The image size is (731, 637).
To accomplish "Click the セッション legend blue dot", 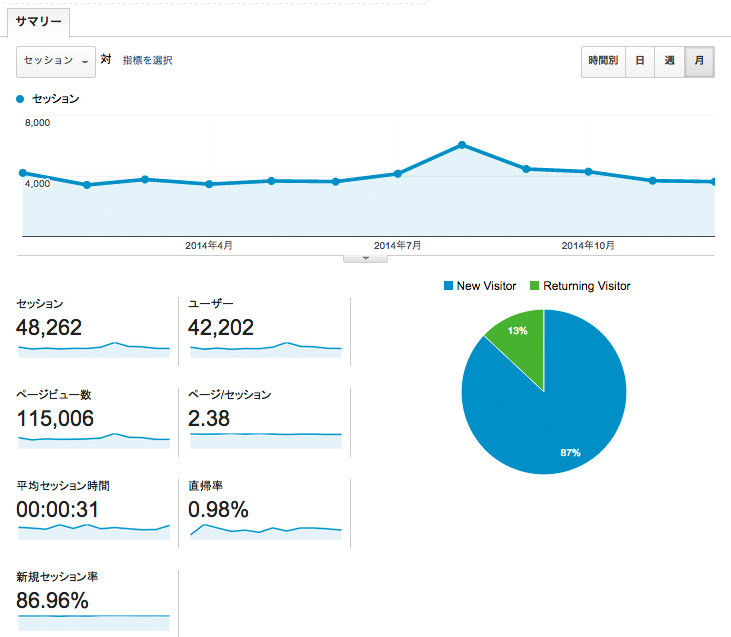I will click(20, 99).
